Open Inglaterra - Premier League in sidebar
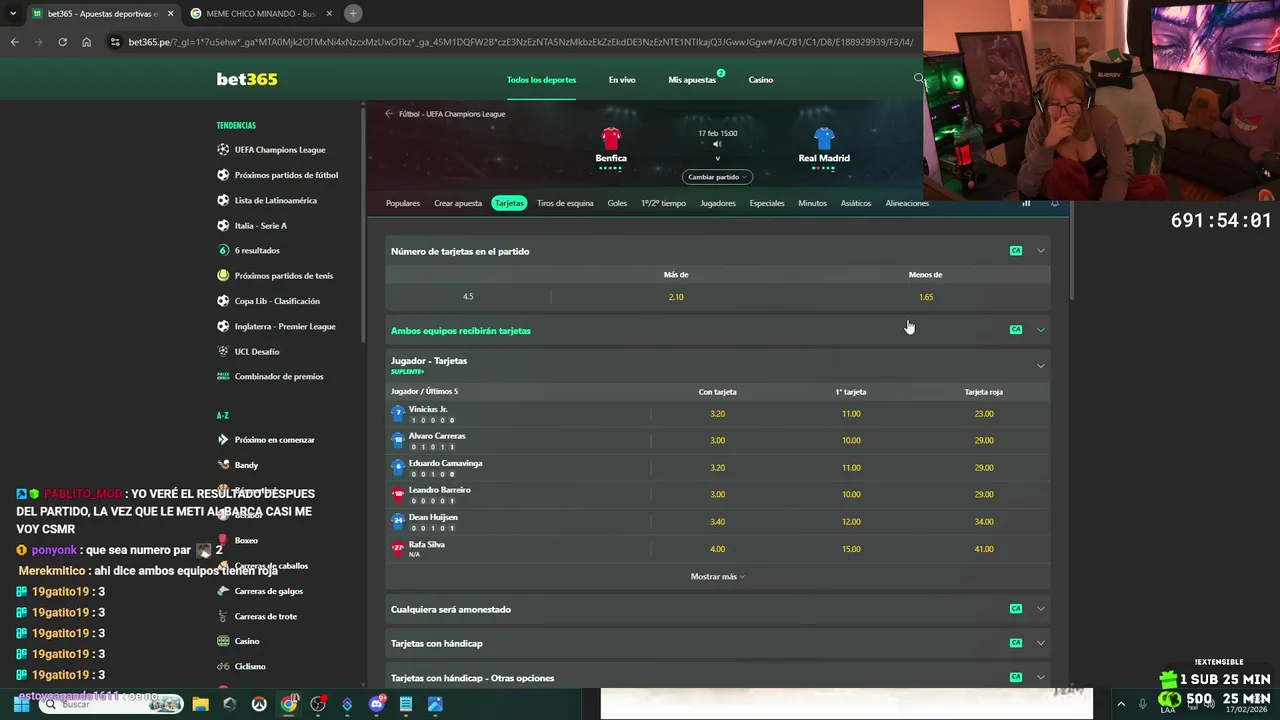 (x=285, y=326)
